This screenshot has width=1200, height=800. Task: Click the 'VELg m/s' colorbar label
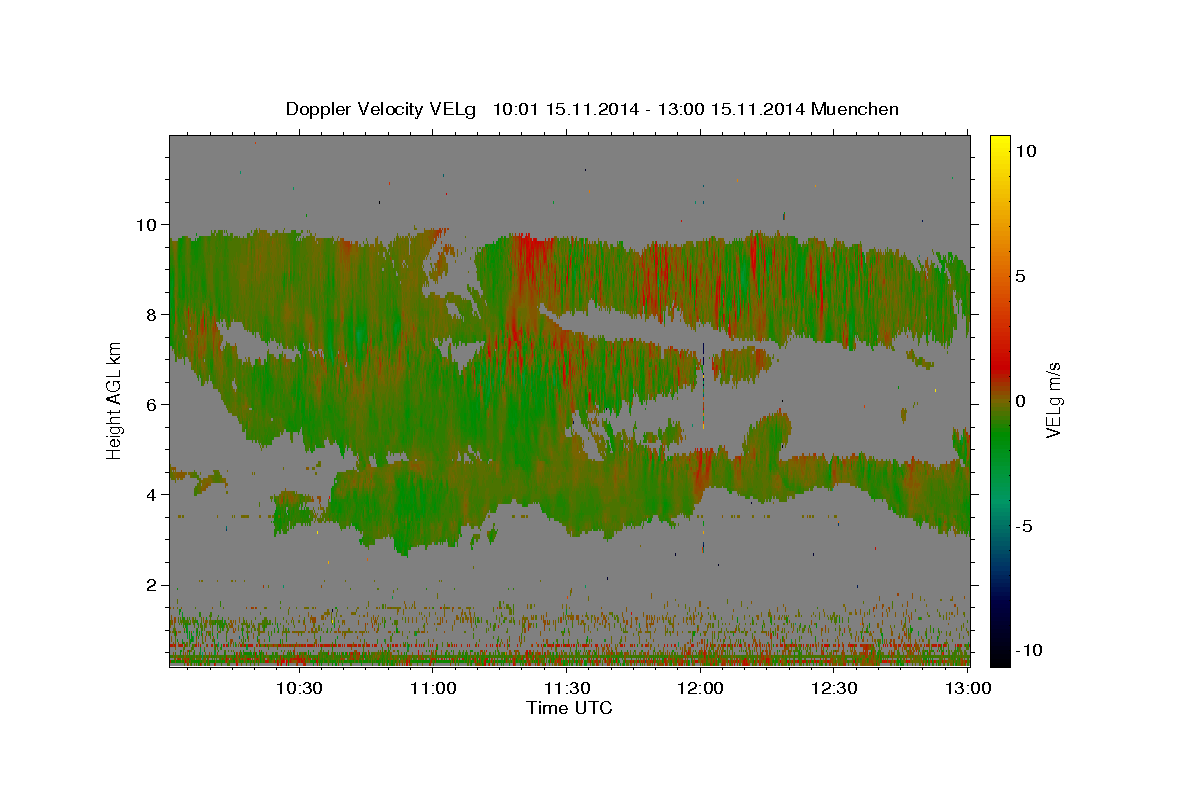[1053, 400]
